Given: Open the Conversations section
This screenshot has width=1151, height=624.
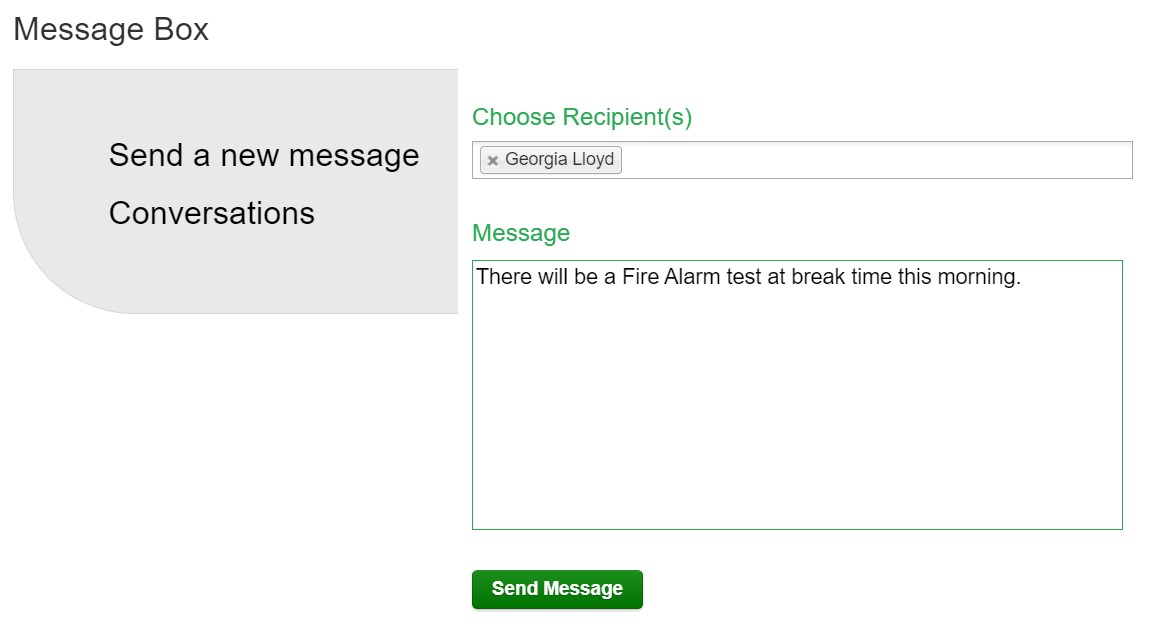Looking at the screenshot, I should click(212, 213).
